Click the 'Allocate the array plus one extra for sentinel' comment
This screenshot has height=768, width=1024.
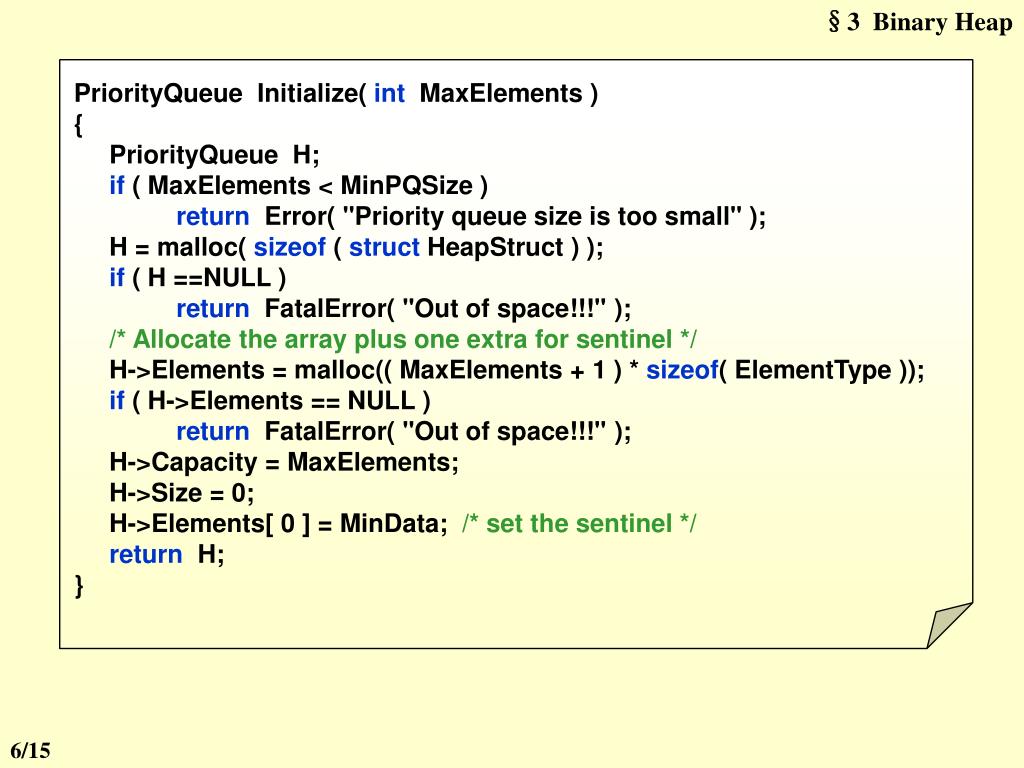click(403, 340)
